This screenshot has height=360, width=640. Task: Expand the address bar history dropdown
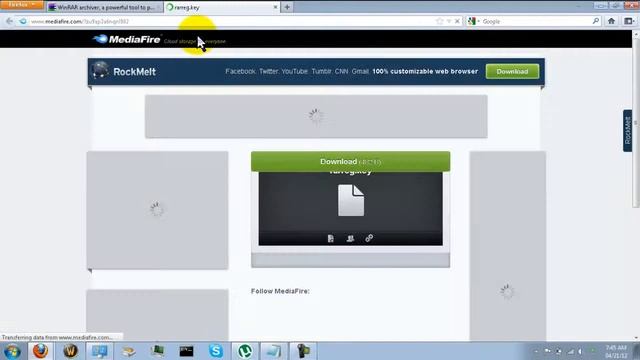[x=449, y=21]
